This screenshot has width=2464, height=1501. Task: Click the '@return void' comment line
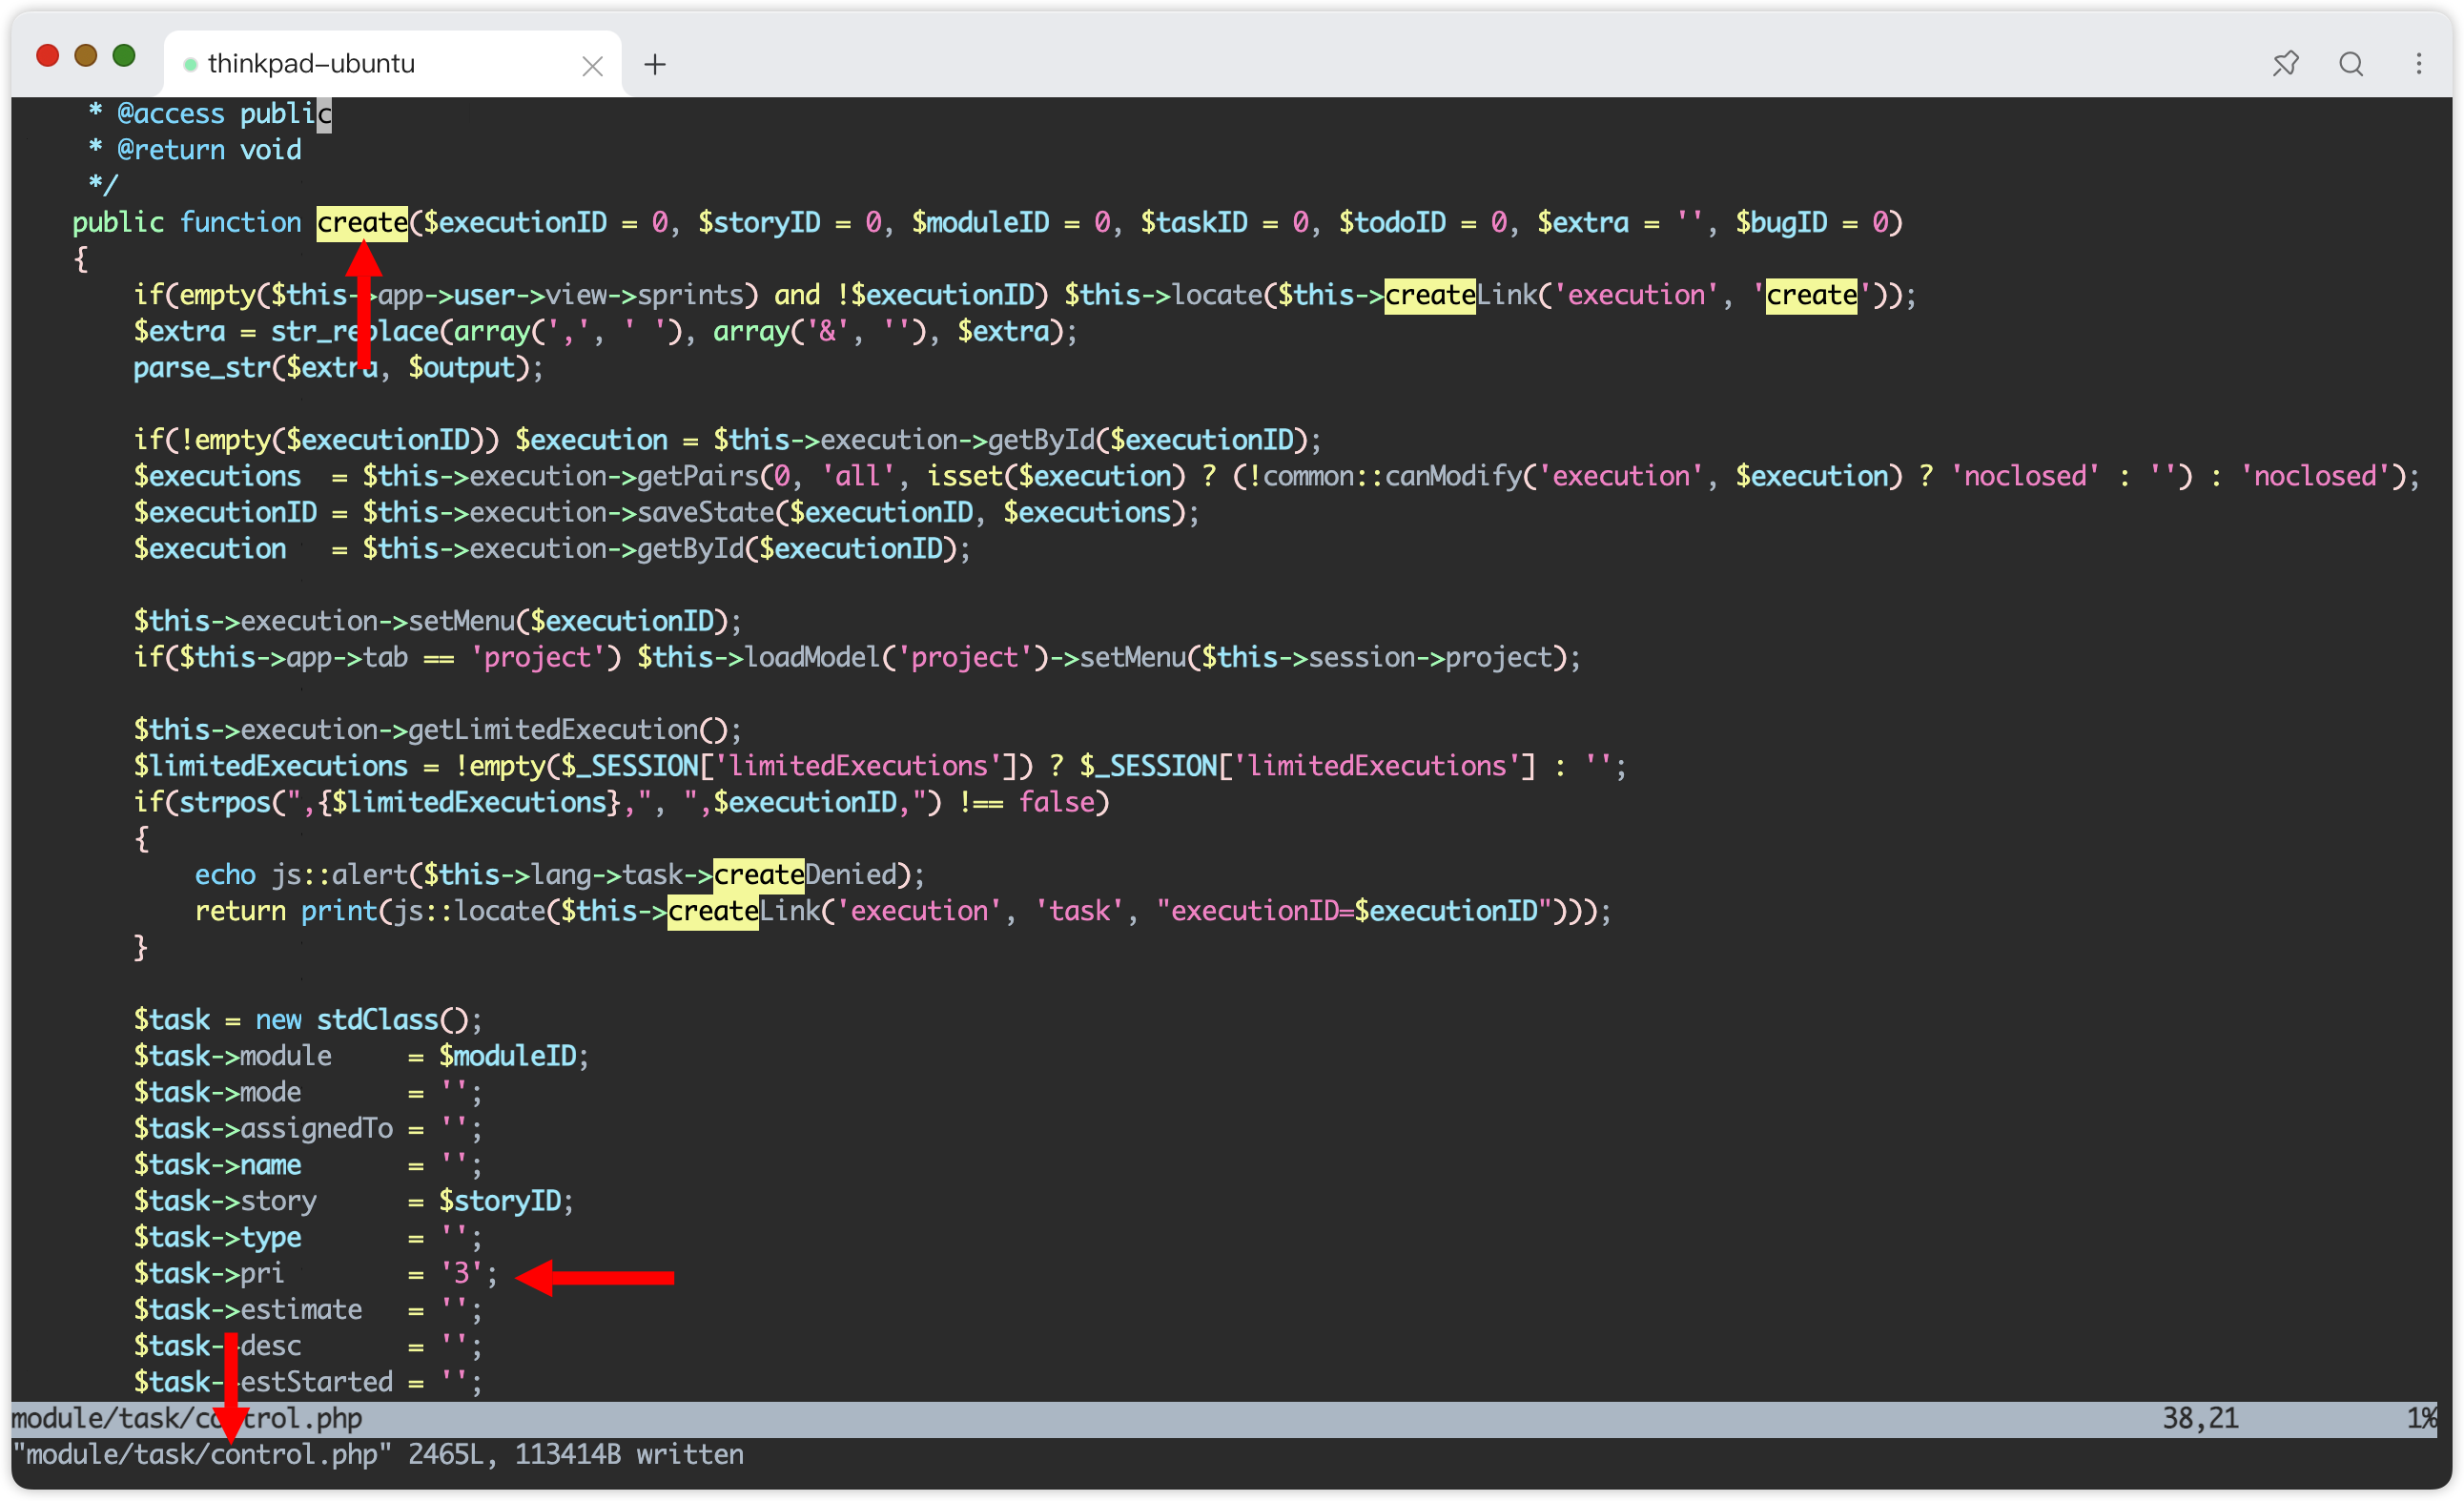click(208, 150)
